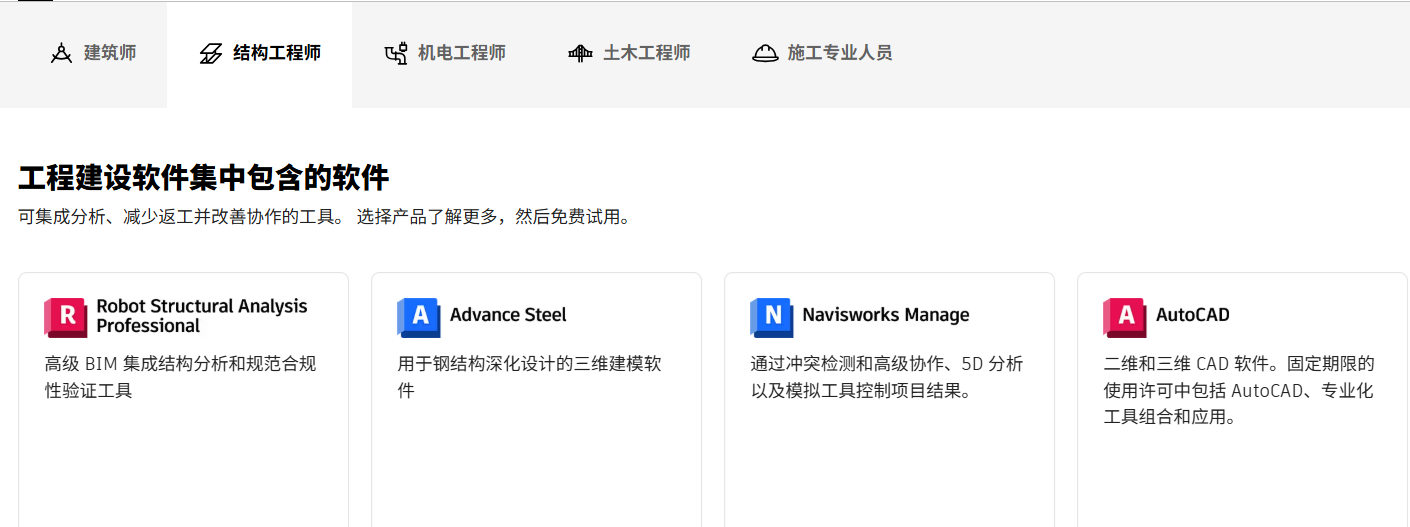Open the 施工专业人员 tab
This screenshot has height=527, width=1410.
click(840, 53)
